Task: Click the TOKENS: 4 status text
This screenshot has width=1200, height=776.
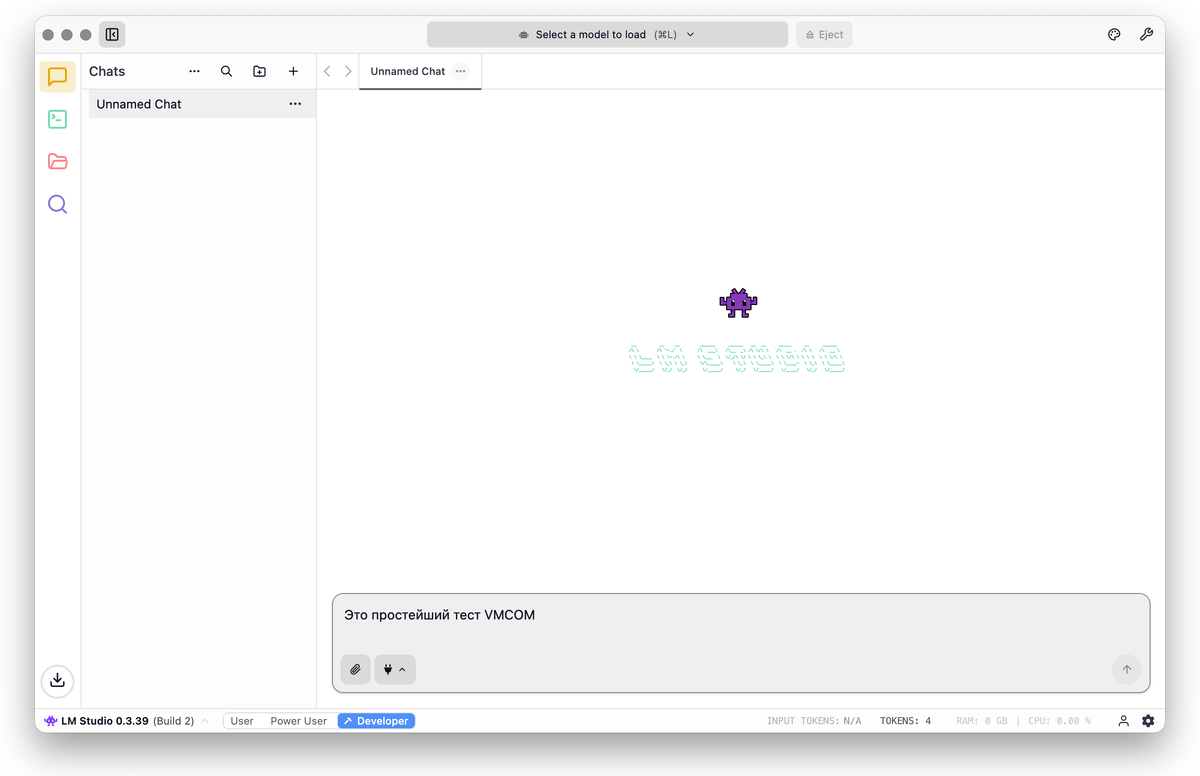Action: coord(905,721)
